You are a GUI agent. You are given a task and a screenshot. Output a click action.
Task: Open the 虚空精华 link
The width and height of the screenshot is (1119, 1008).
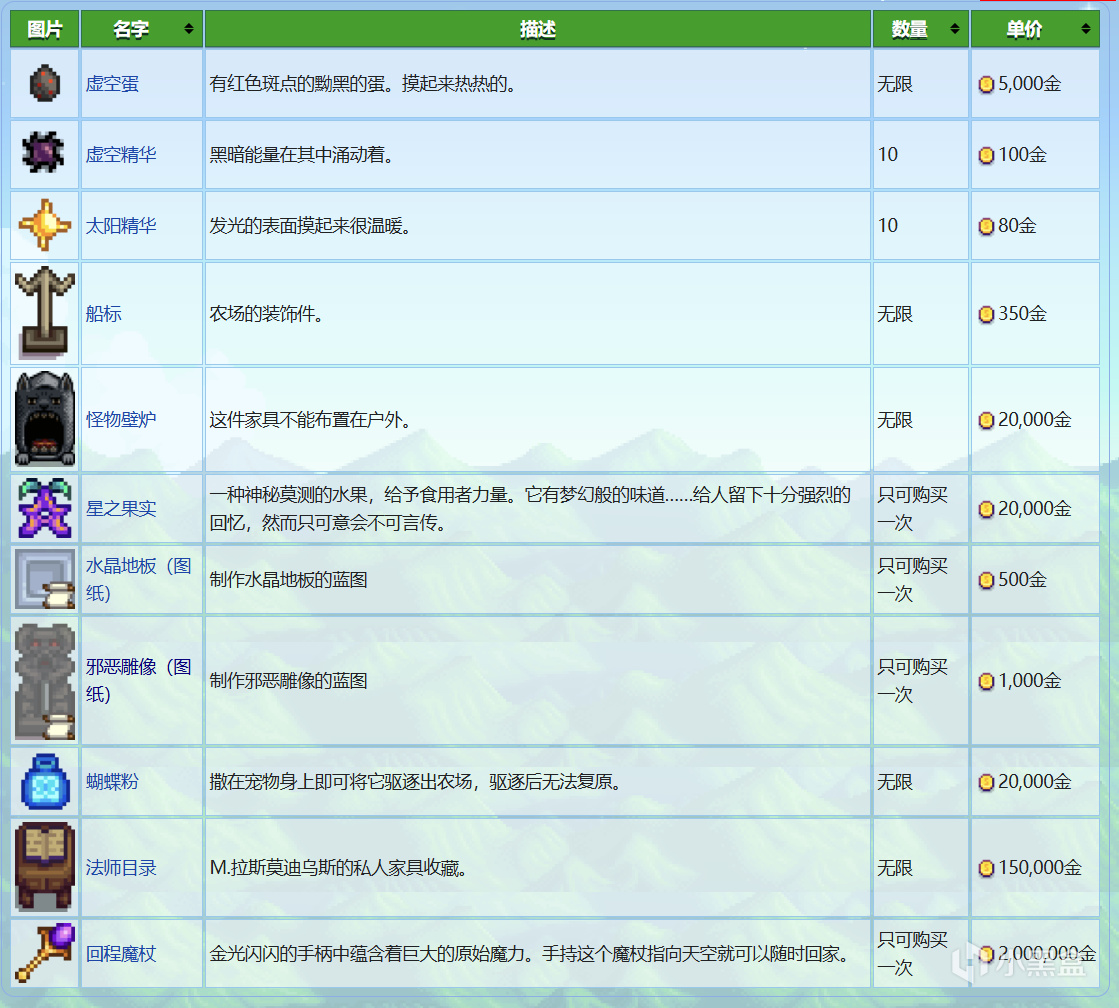(121, 154)
